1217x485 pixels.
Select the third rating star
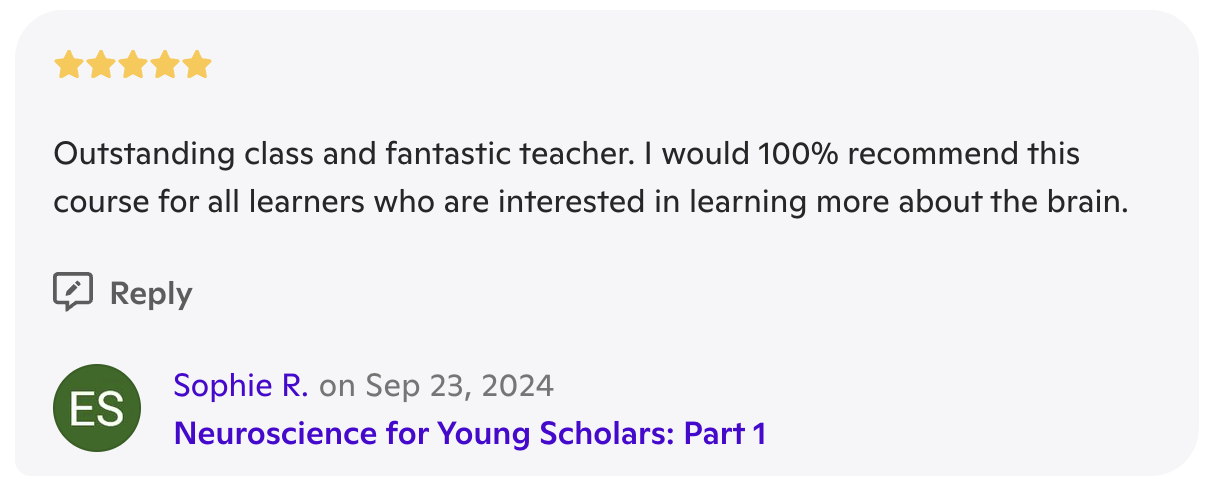tap(133, 65)
